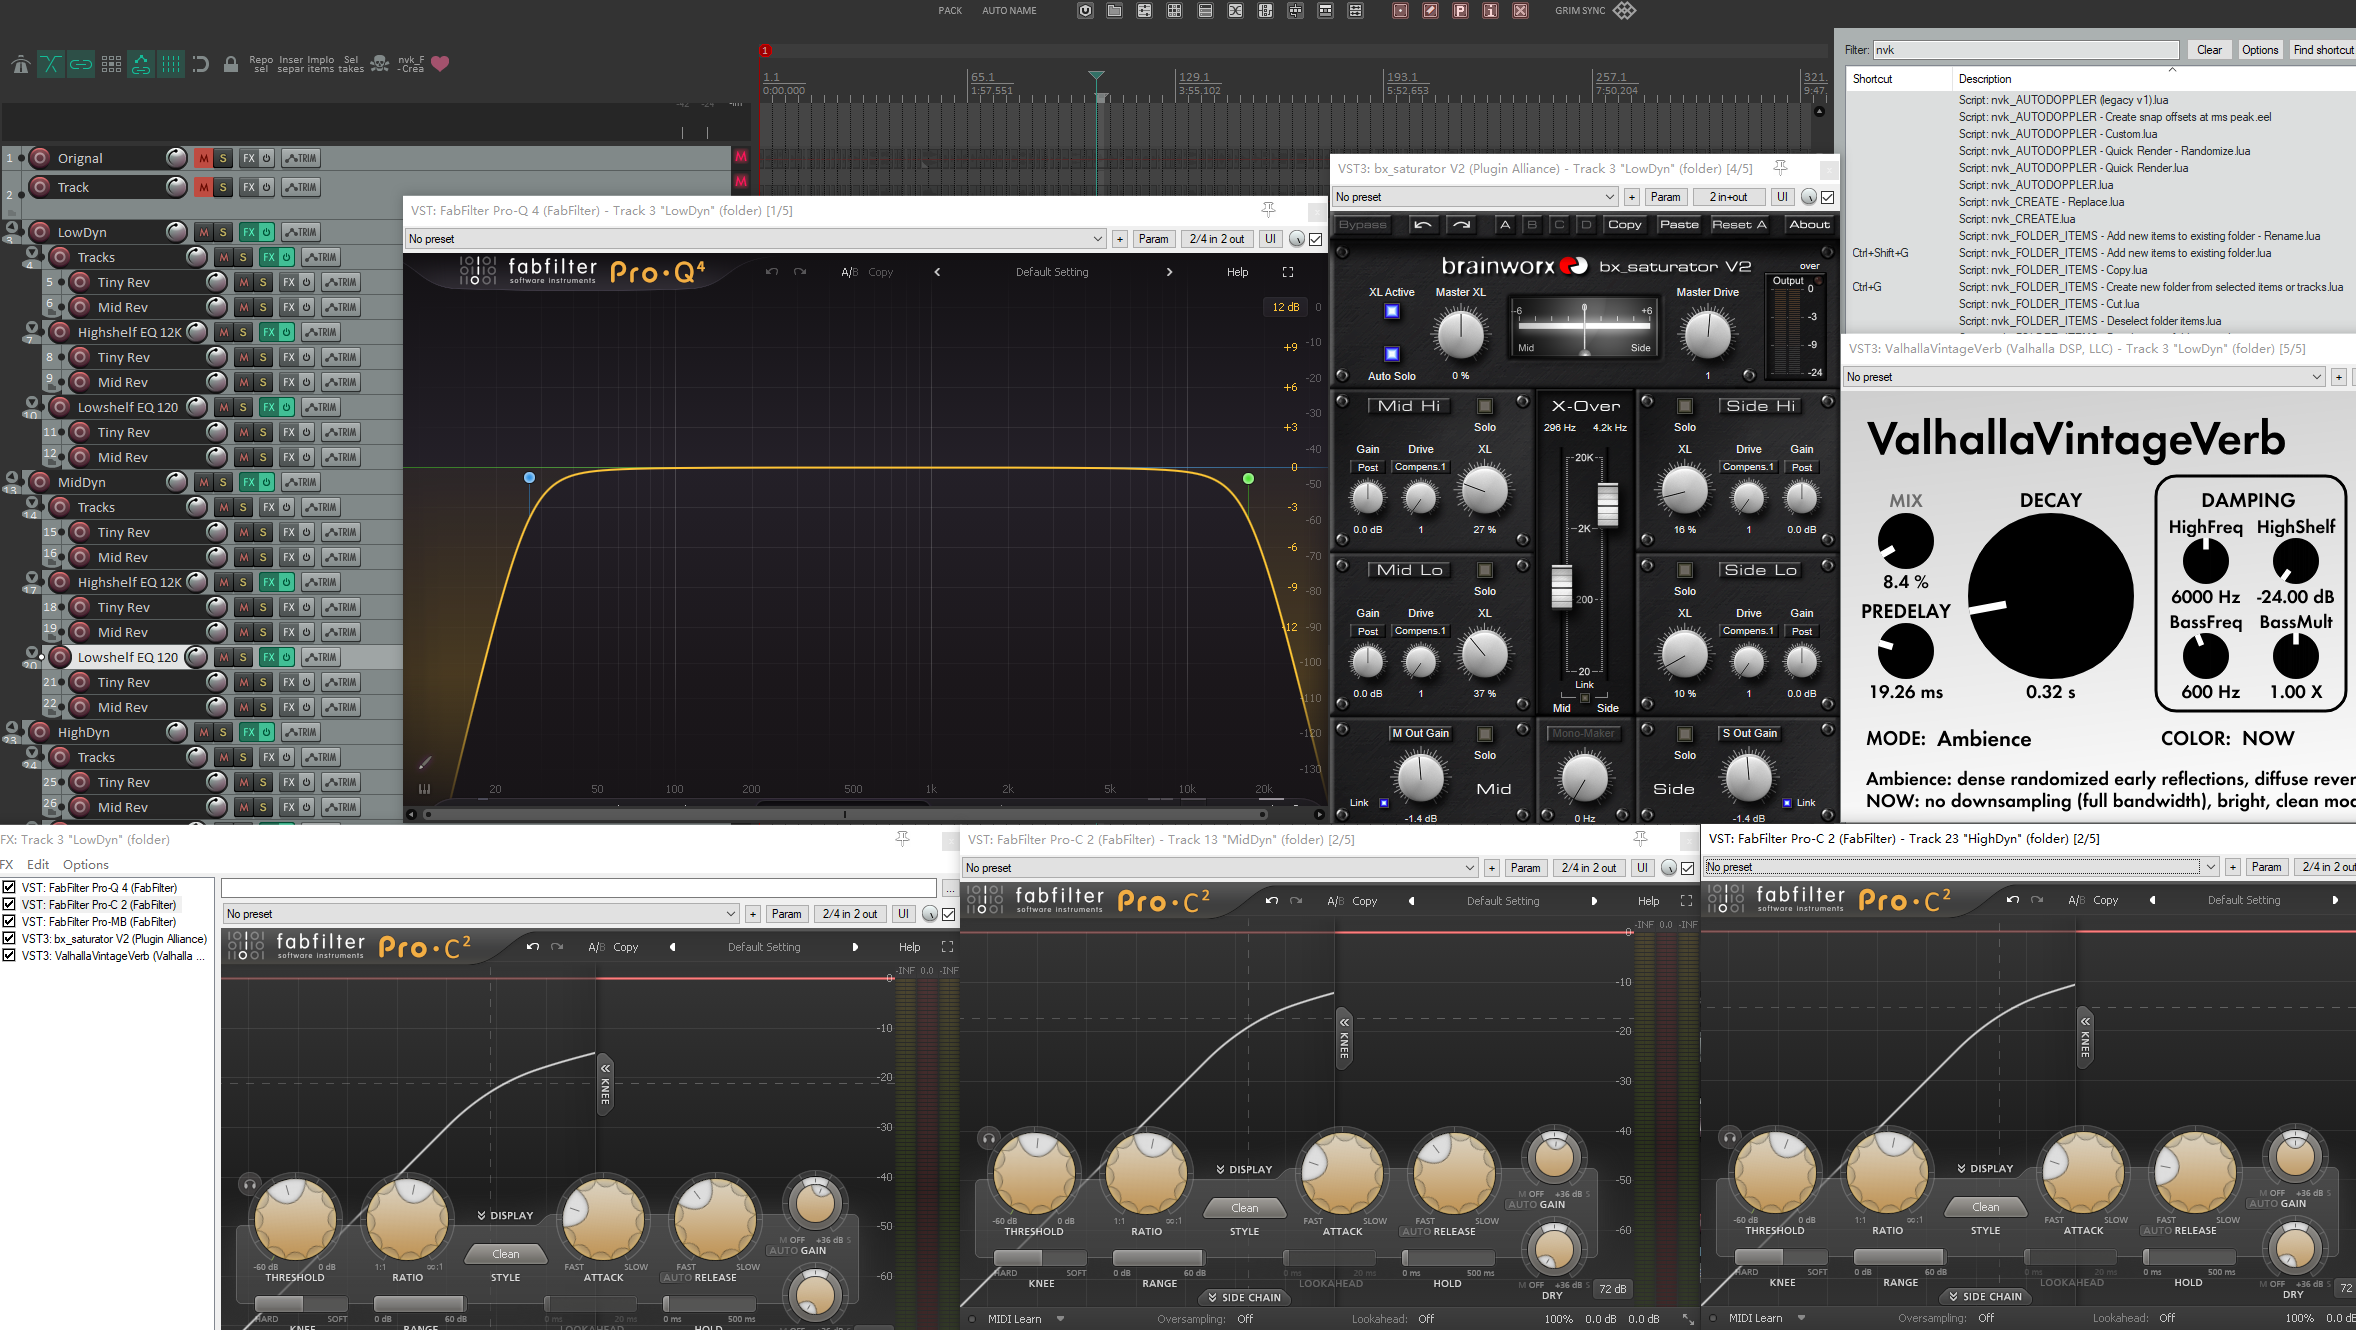Solo the Track track

coord(223,187)
